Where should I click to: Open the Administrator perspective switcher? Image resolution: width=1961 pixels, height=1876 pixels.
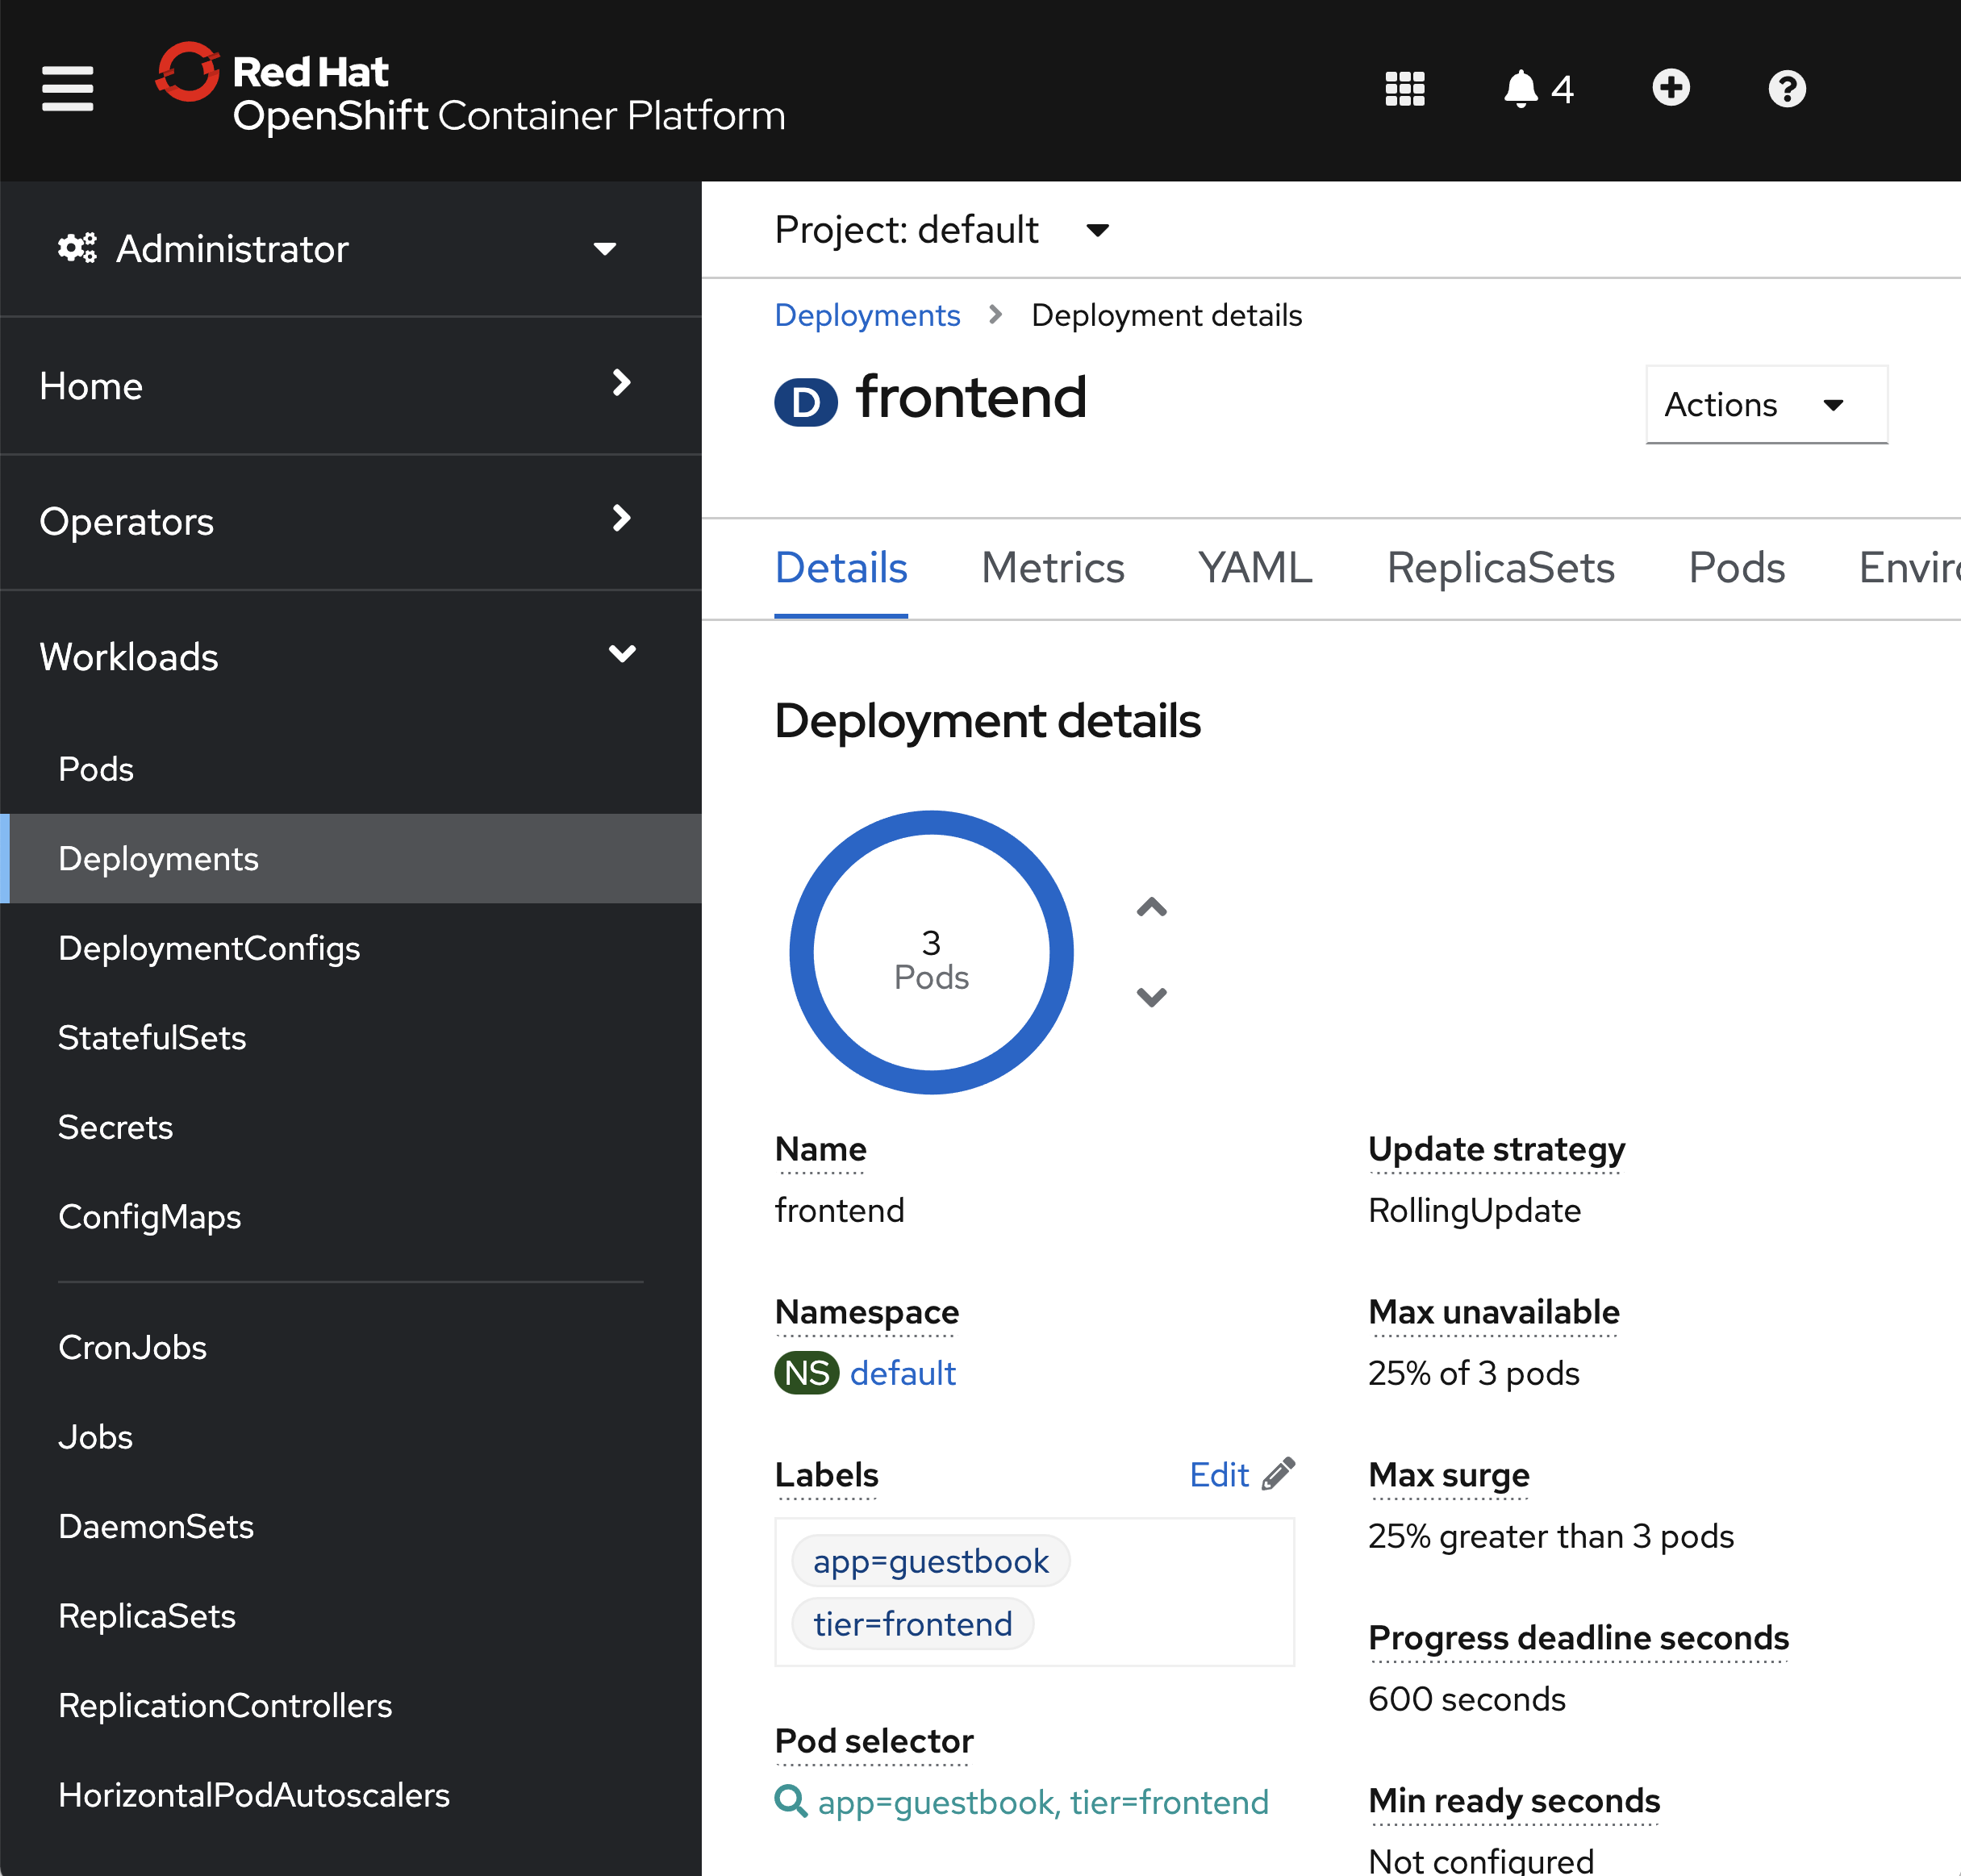tap(350, 249)
